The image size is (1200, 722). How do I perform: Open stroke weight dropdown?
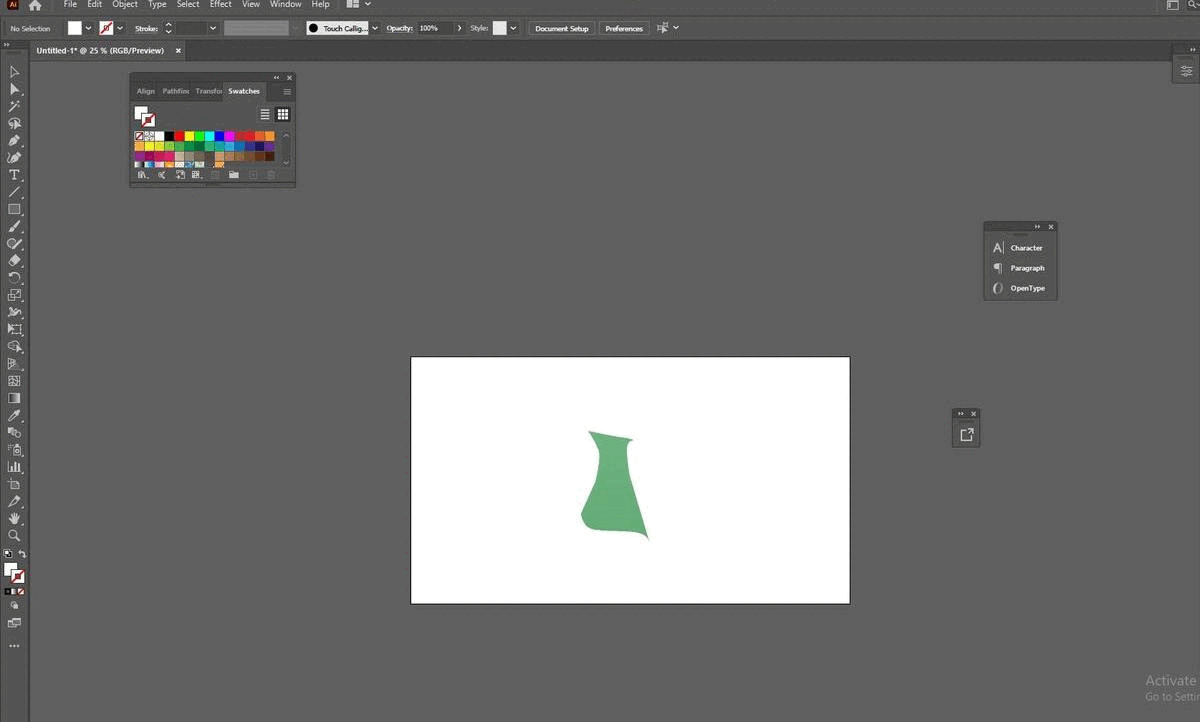click(213, 28)
